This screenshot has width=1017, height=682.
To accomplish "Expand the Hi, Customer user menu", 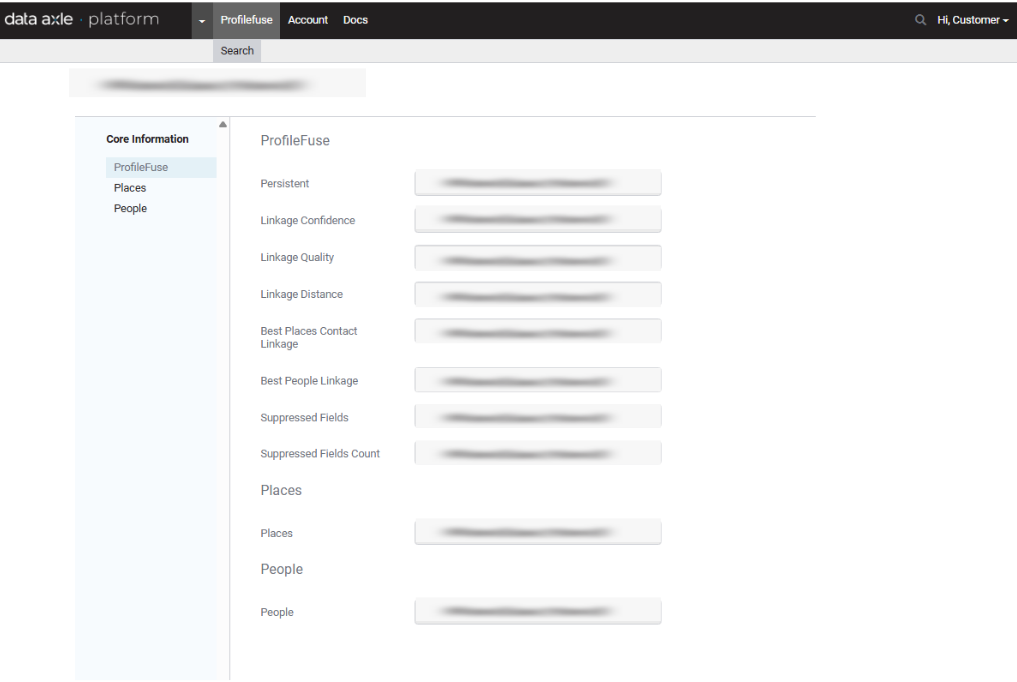I will [972, 20].
